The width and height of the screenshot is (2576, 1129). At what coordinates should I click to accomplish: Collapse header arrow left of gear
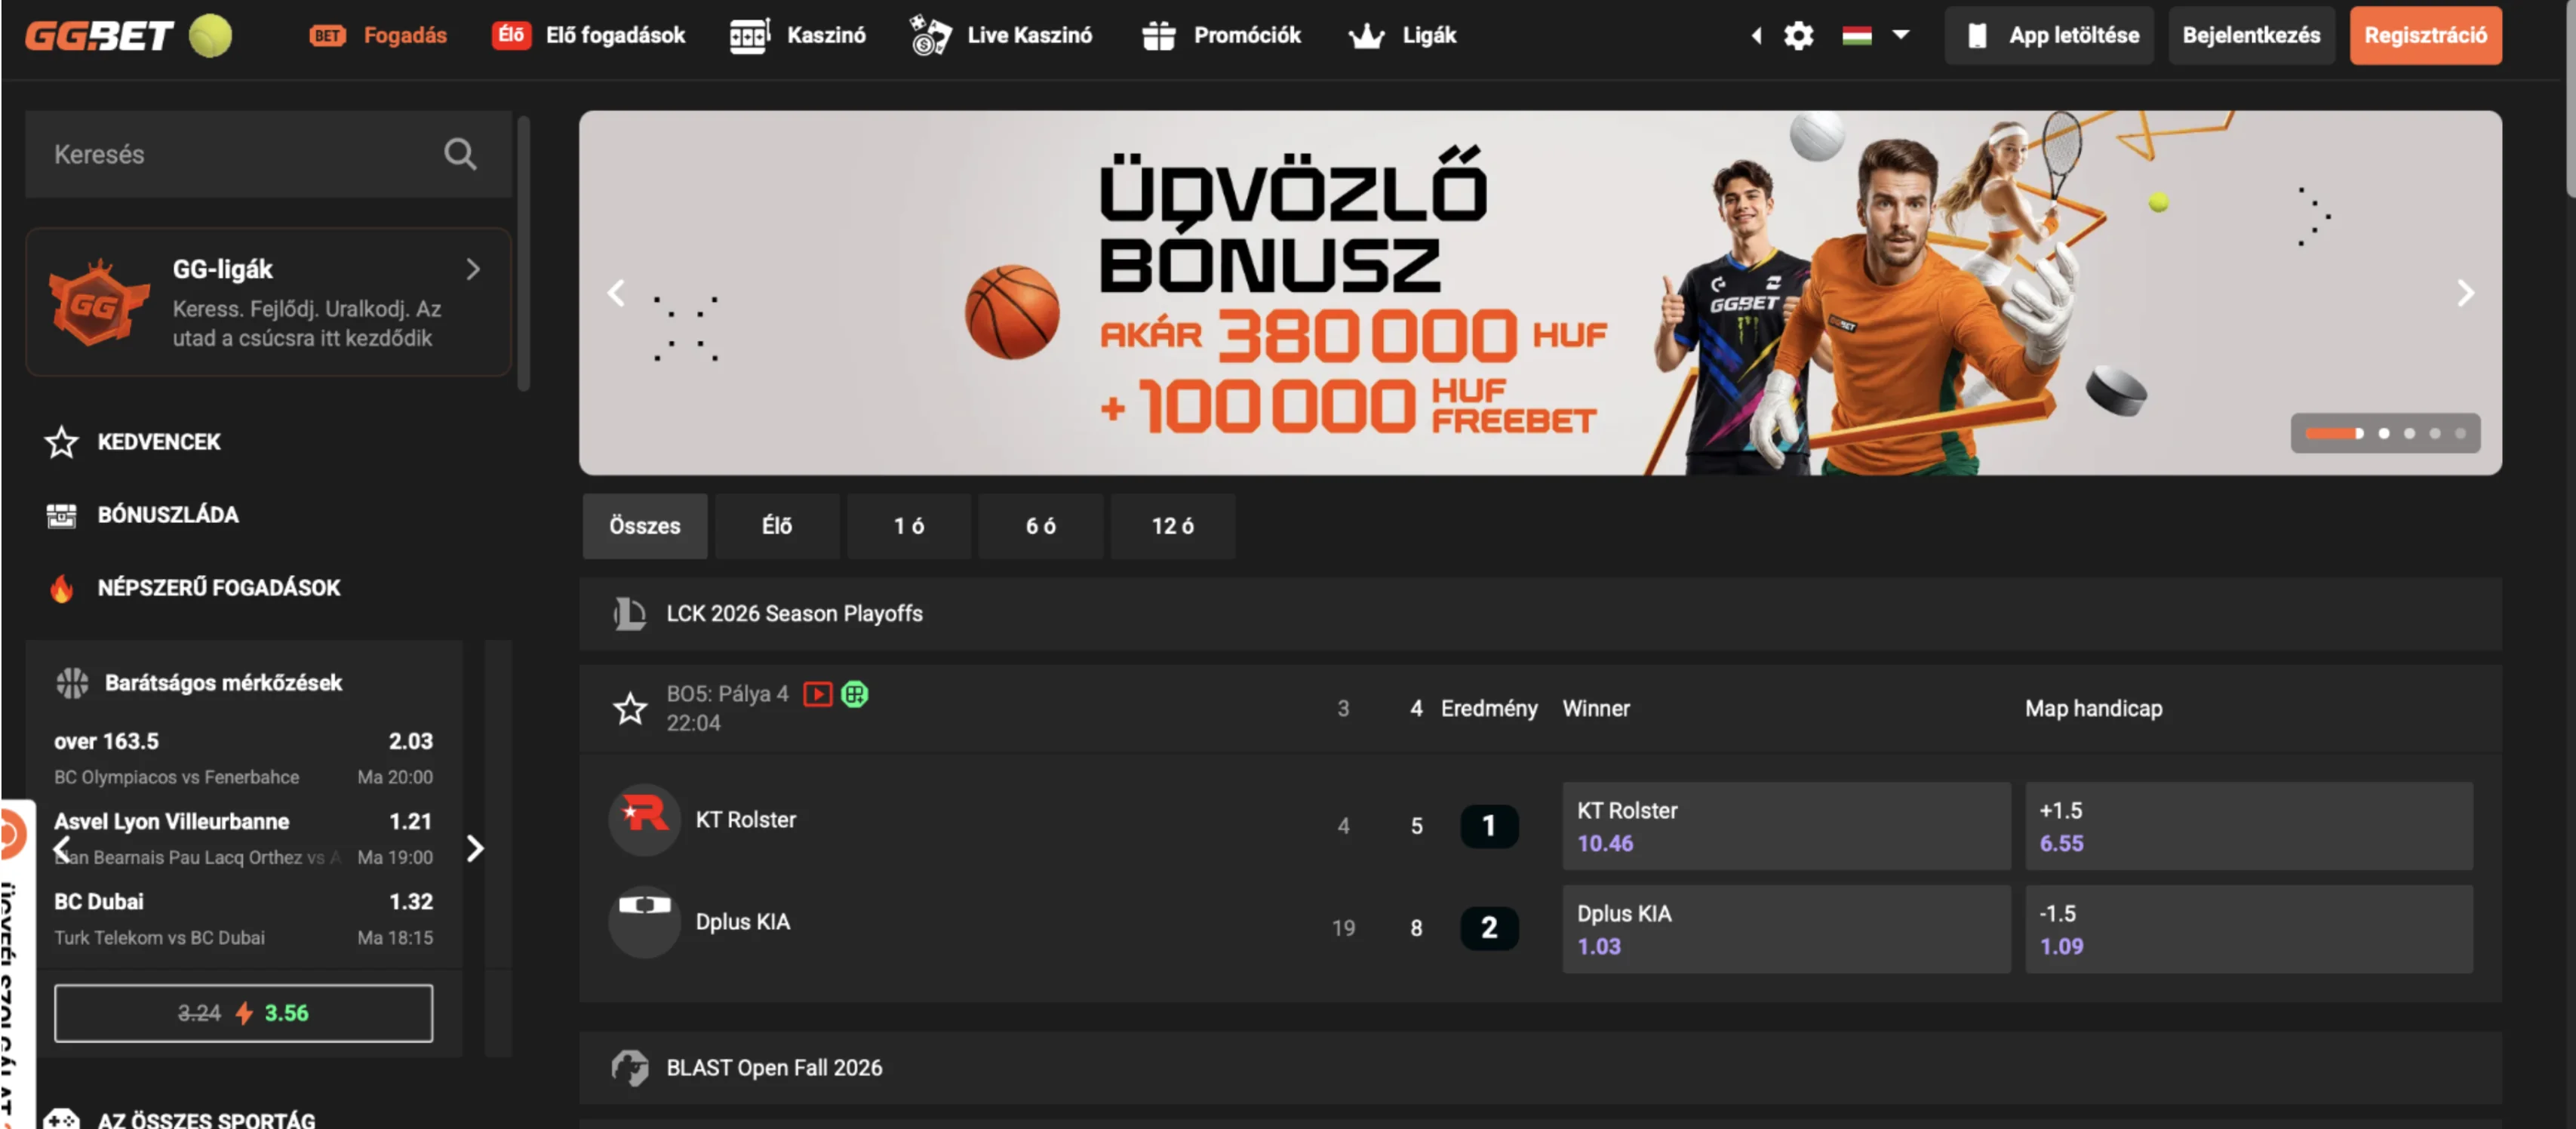click(x=1756, y=36)
